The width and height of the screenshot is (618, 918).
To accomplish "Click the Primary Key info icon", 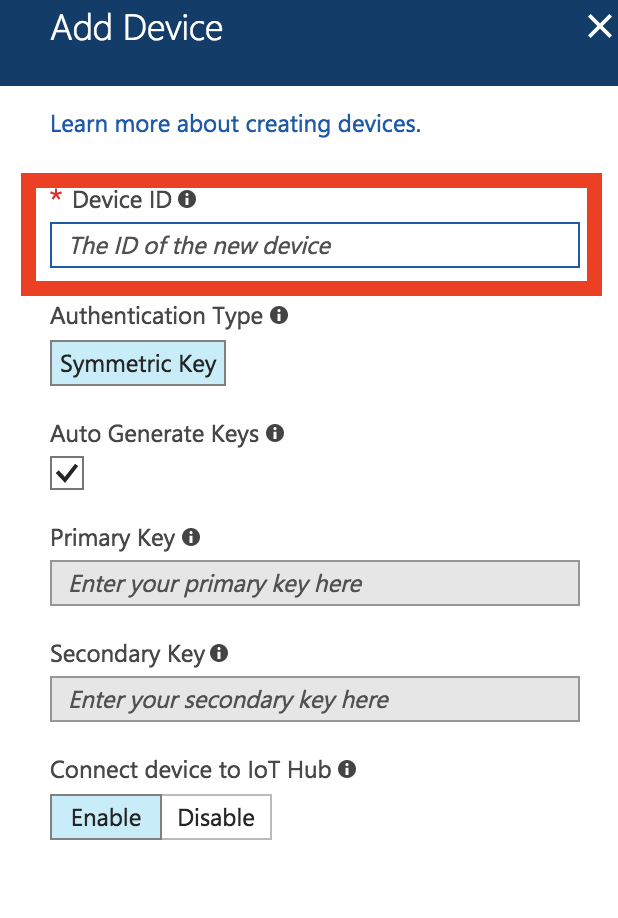I will point(191,537).
